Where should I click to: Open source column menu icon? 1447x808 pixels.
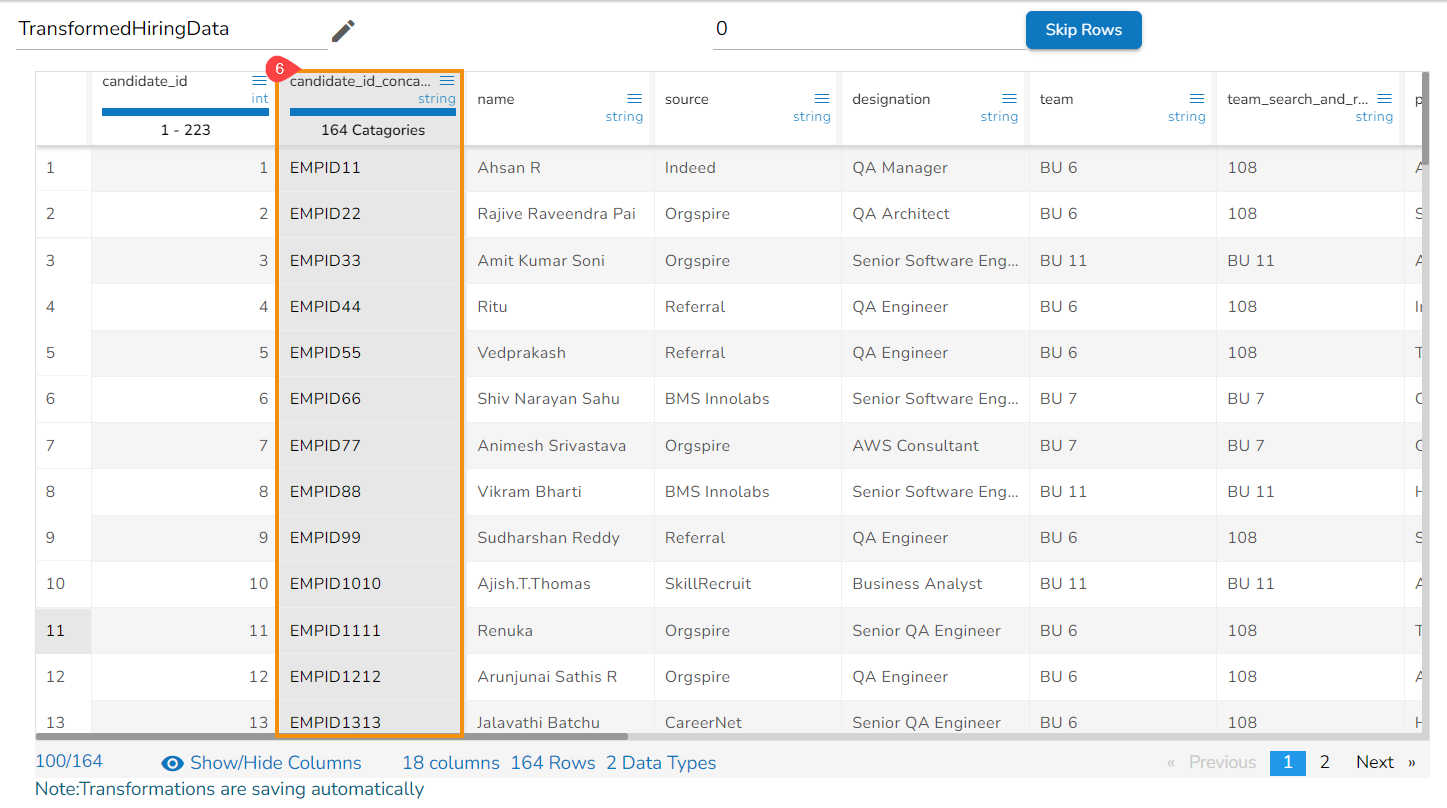click(822, 98)
